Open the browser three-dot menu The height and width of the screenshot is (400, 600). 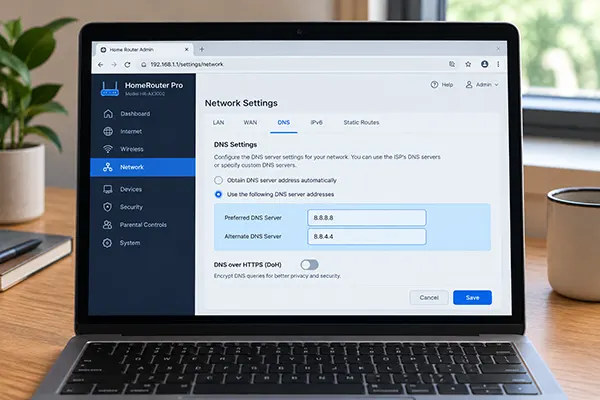click(x=498, y=64)
